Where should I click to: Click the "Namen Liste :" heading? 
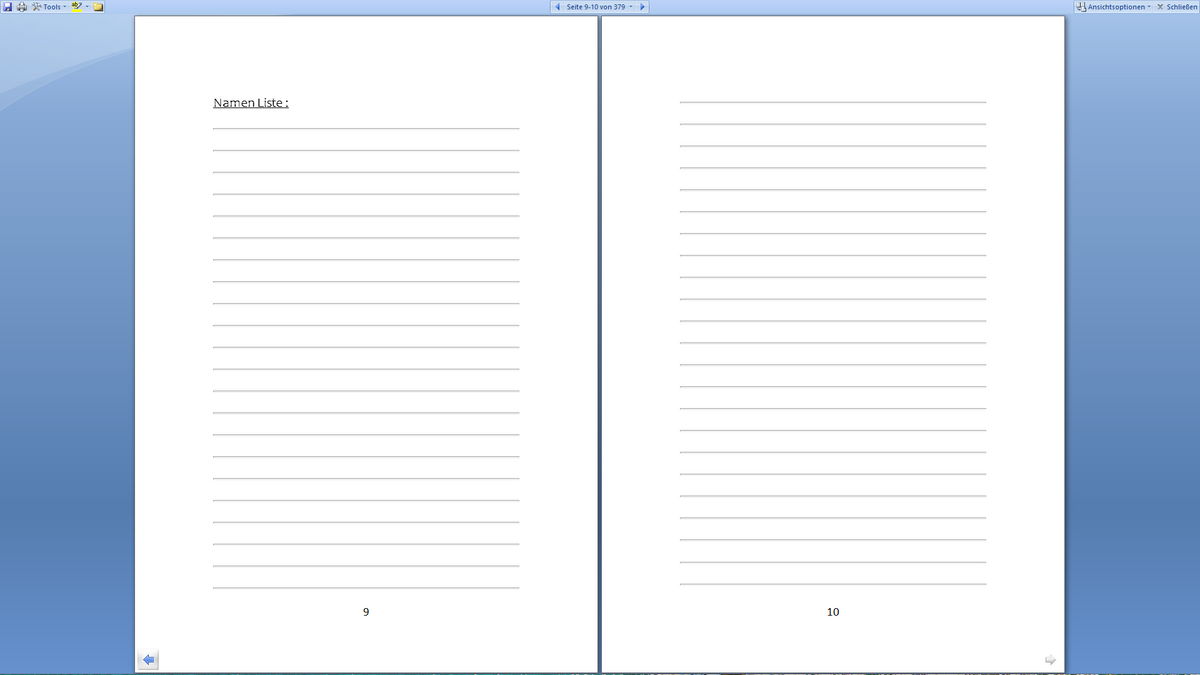[251, 103]
